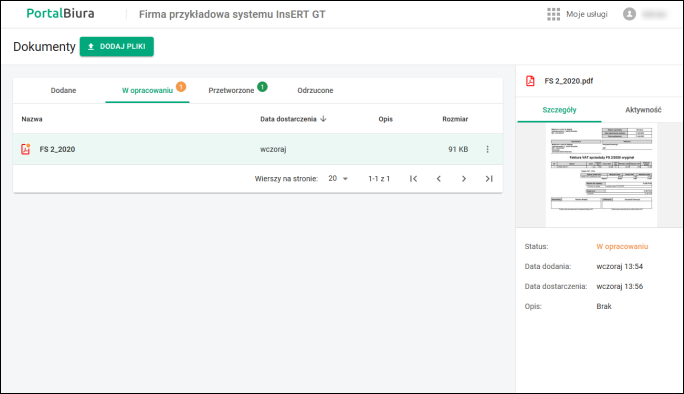Sort the list by Nazwa column header
The image size is (684, 394).
[32, 119]
